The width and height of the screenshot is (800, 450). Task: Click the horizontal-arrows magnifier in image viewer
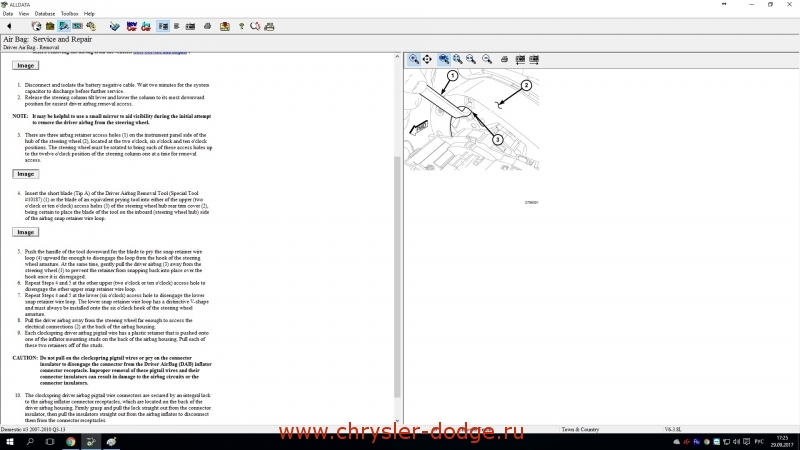click(x=471, y=59)
